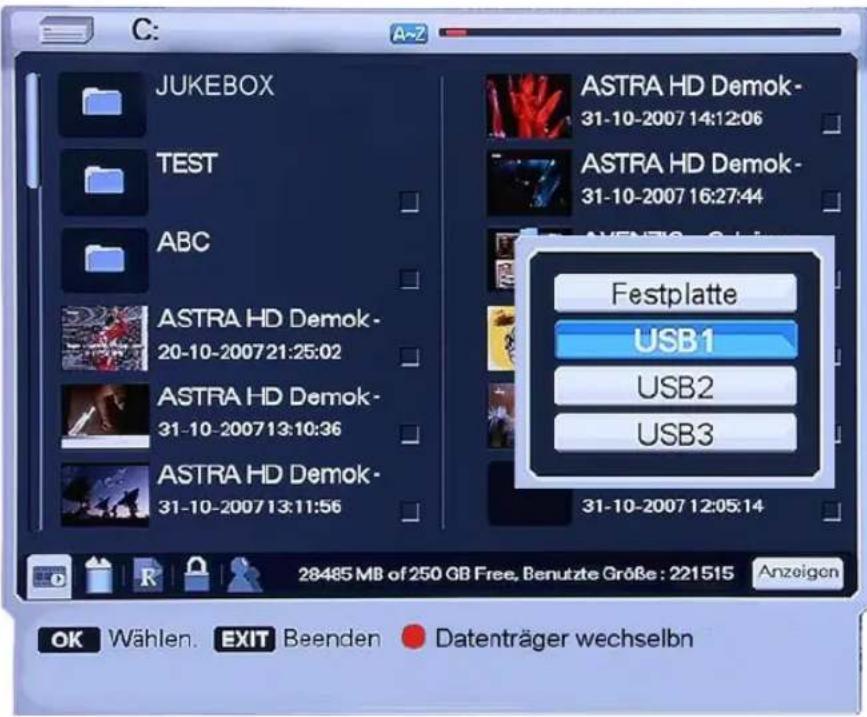This screenshot has width=867, height=717.
Task: Select ASTRA HD Demok title above 16:27:44
Action: pyautogui.click(x=691, y=164)
